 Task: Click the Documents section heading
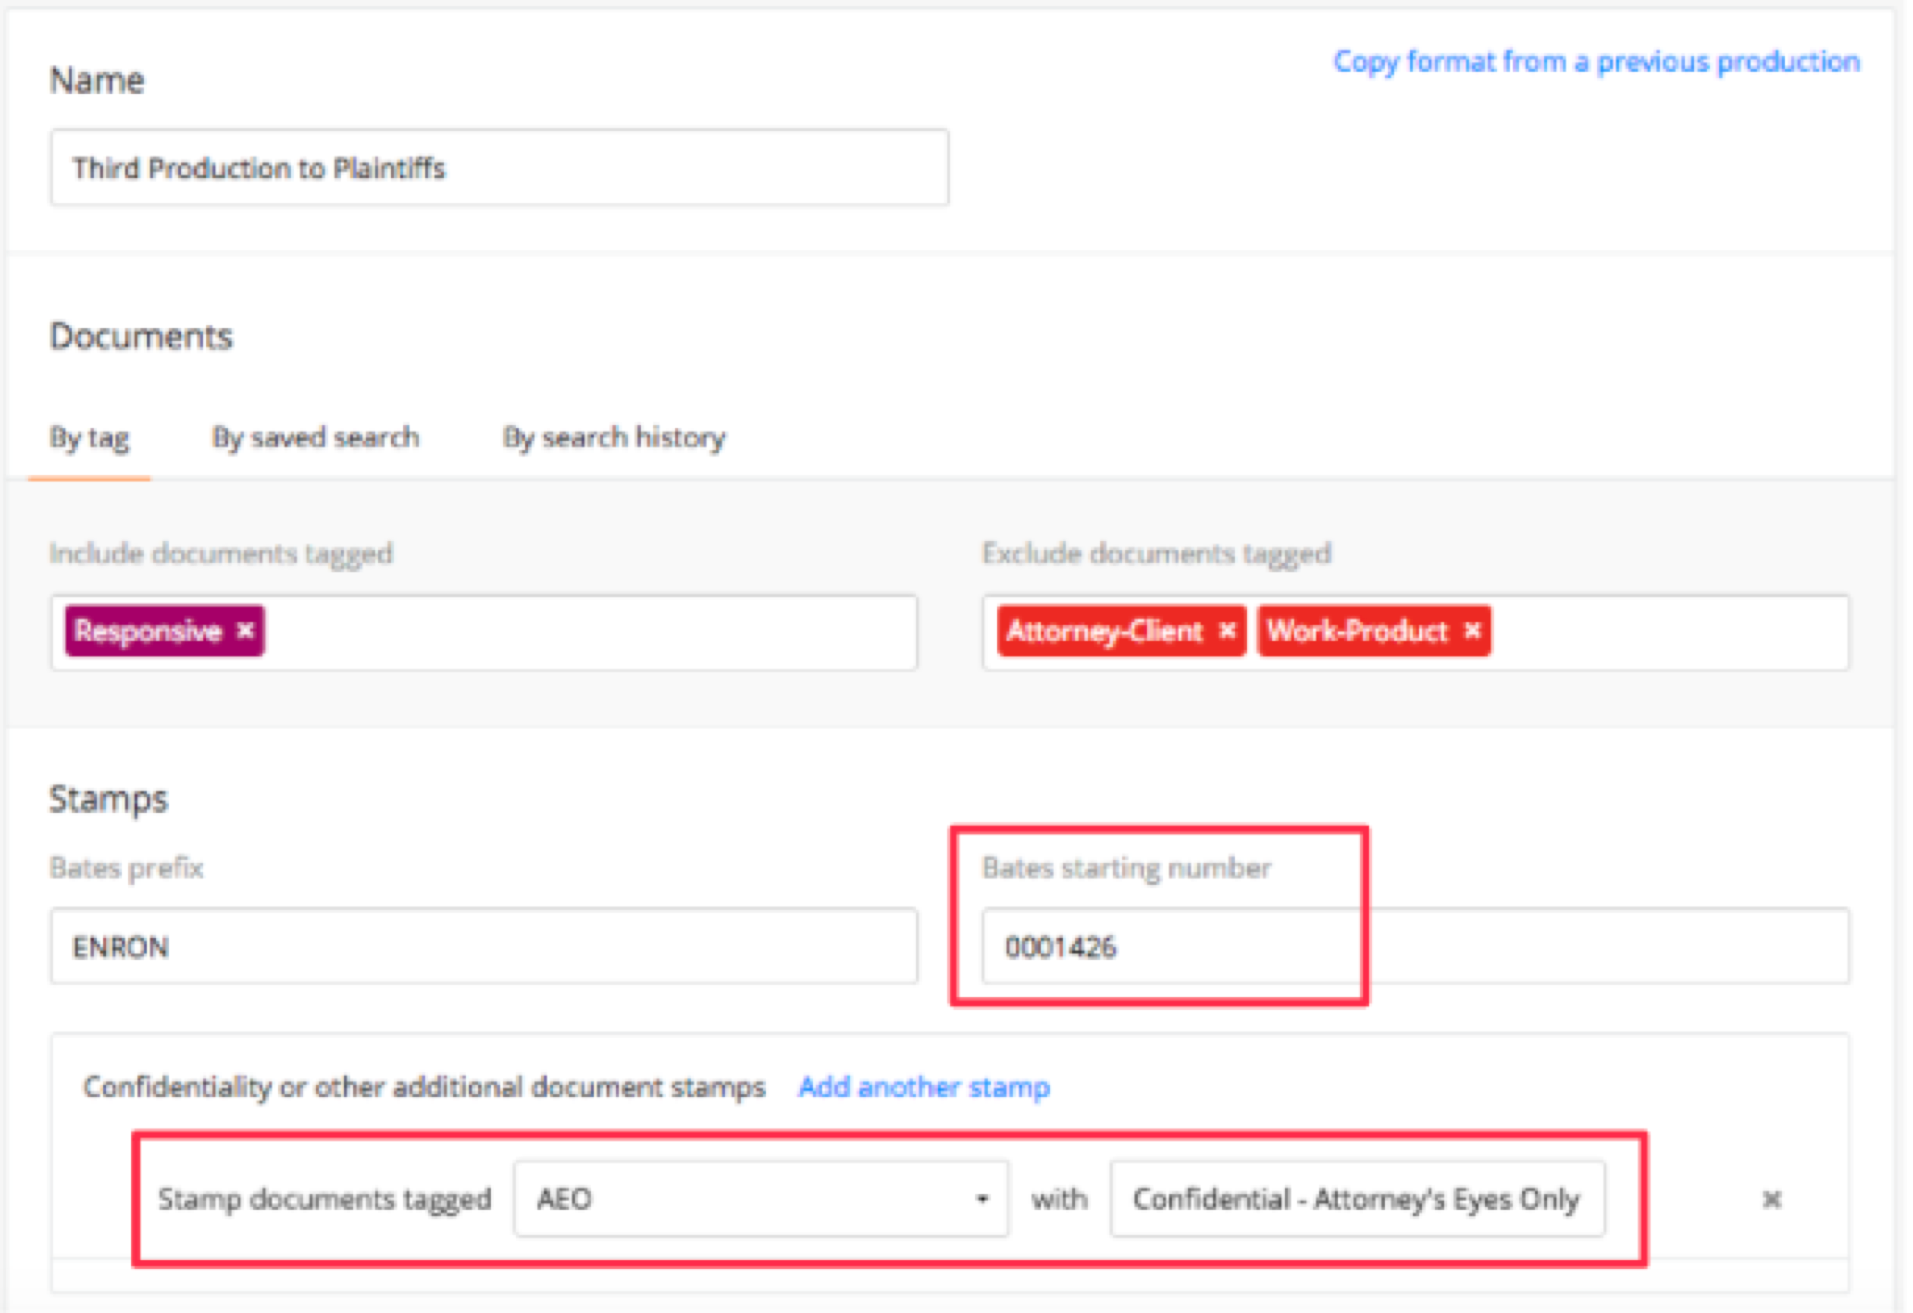coord(141,337)
